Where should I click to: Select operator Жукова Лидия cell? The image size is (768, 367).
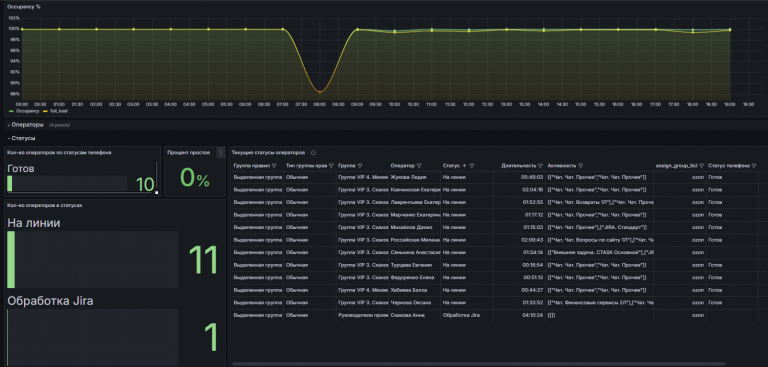(x=414, y=177)
